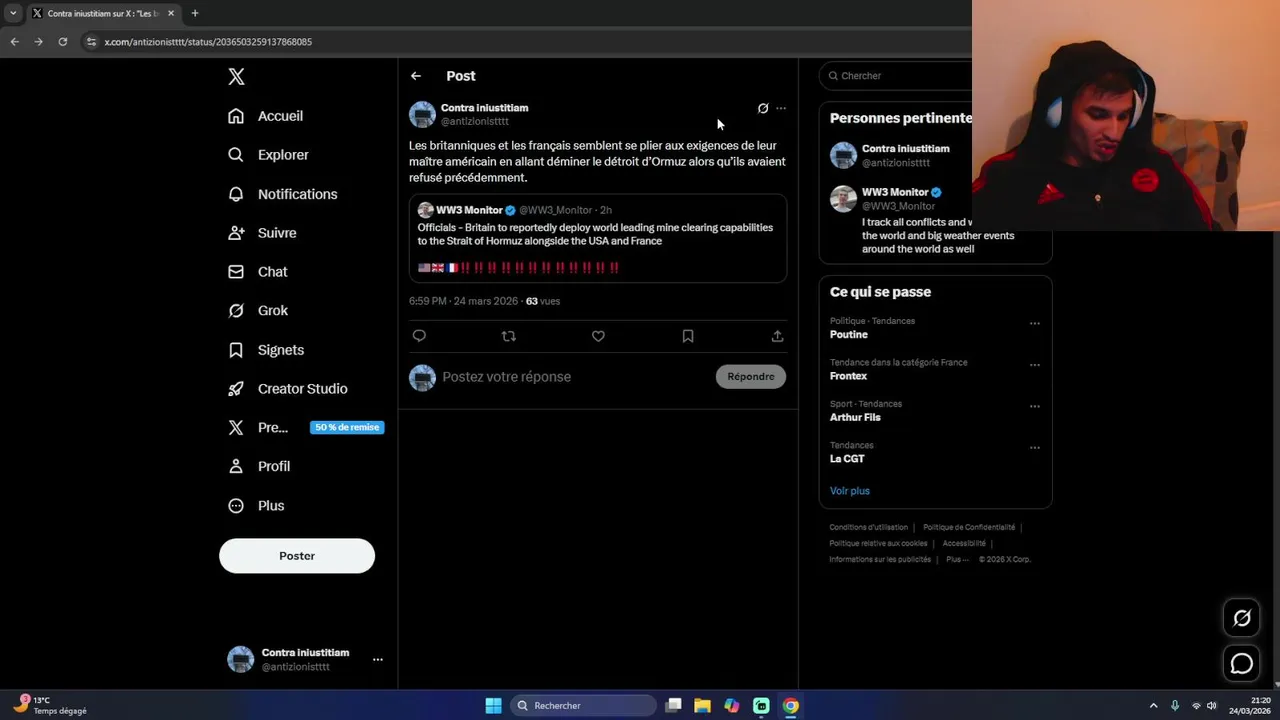Reload the page in browser
Image resolution: width=1280 pixels, height=720 pixels.
pos(62,42)
